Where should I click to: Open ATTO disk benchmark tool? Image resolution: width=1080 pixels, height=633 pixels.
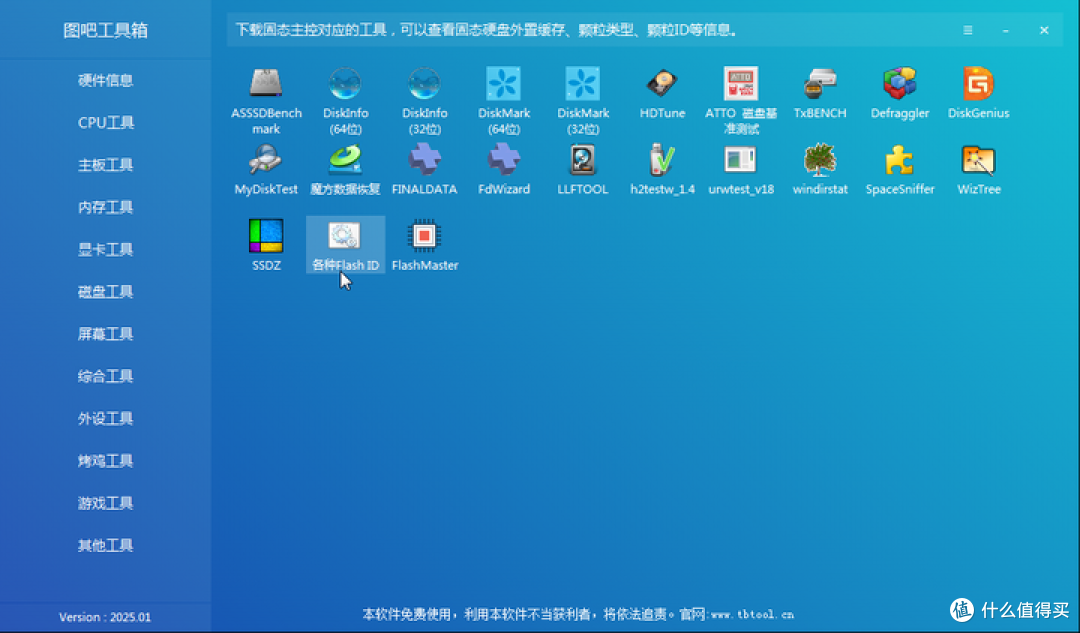click(x=741, y=101)
